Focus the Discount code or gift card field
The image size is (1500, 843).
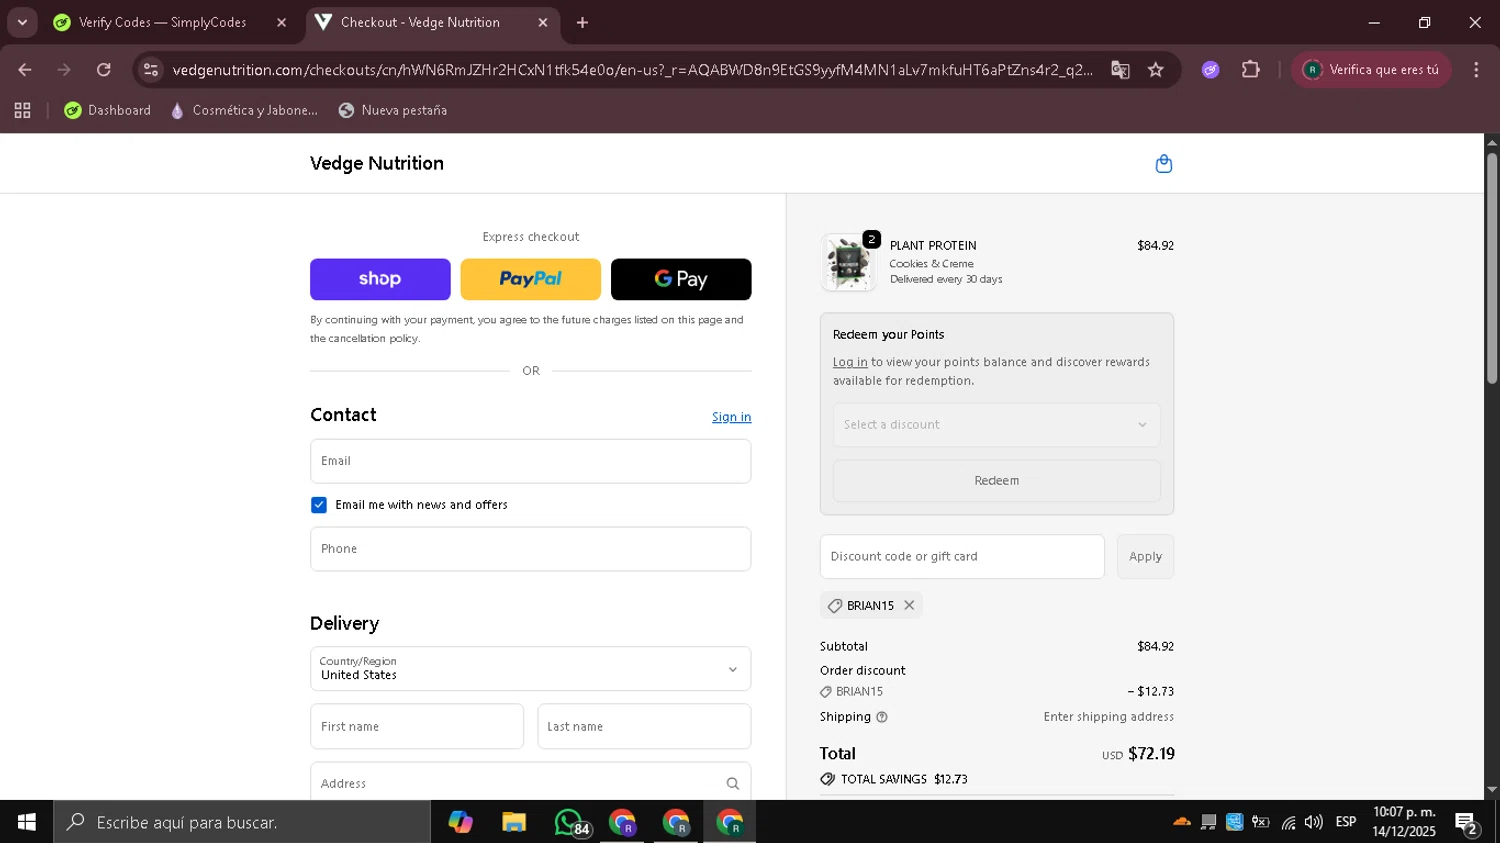(962, 557)
